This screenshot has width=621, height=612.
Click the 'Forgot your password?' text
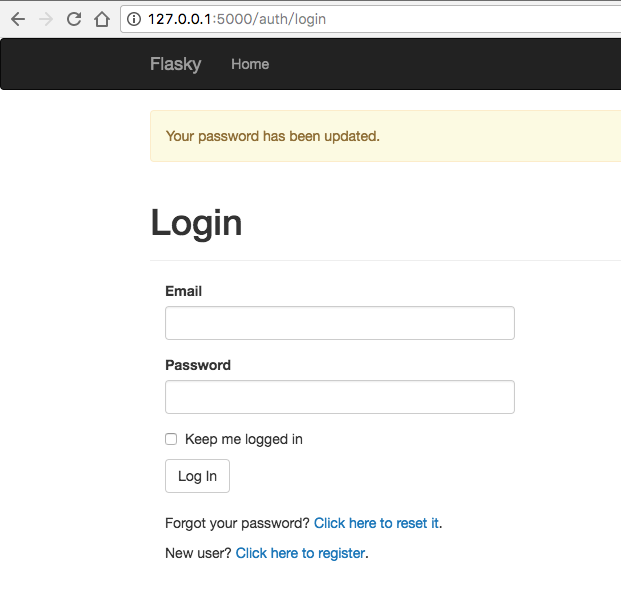click(237, 523)
